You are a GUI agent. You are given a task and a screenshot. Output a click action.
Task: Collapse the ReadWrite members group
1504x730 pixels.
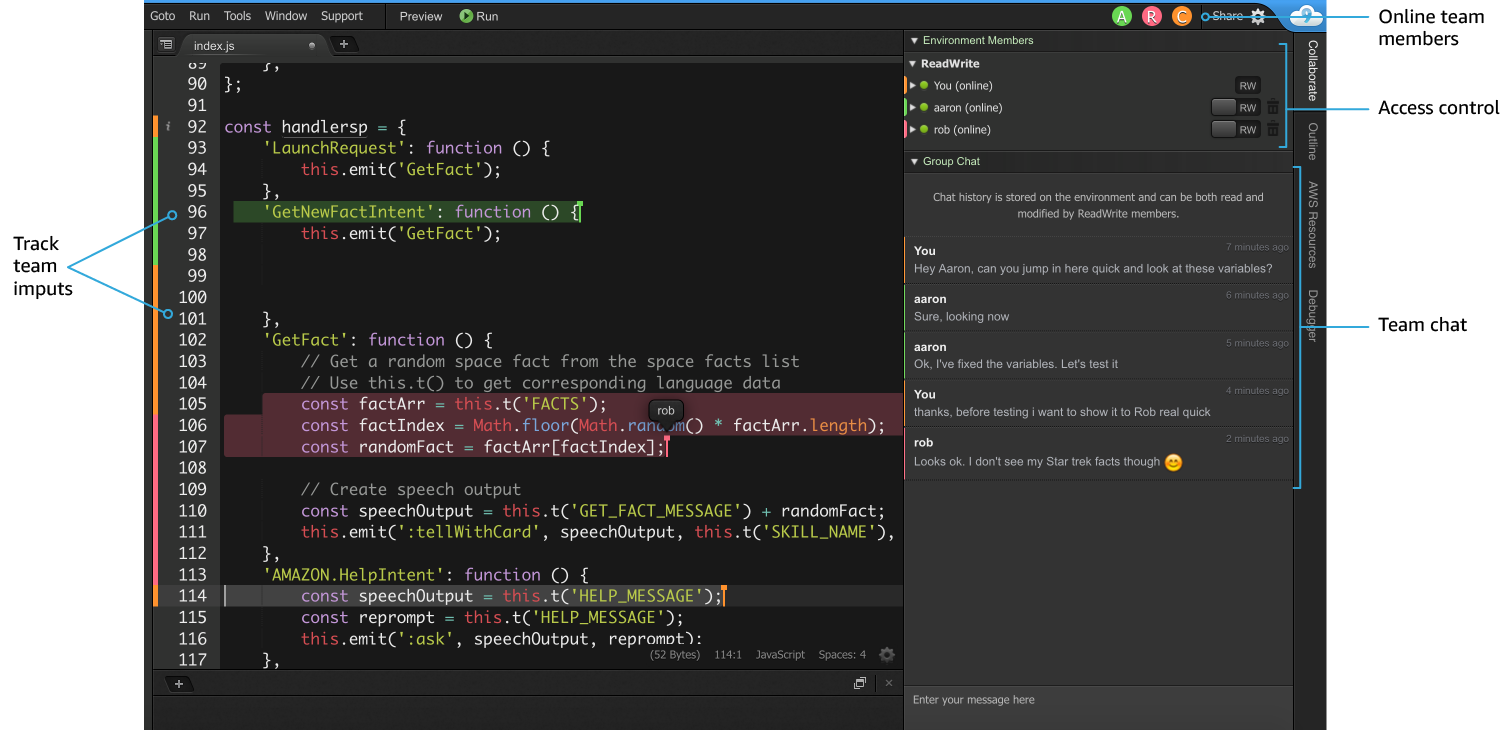tap(912, 64)
